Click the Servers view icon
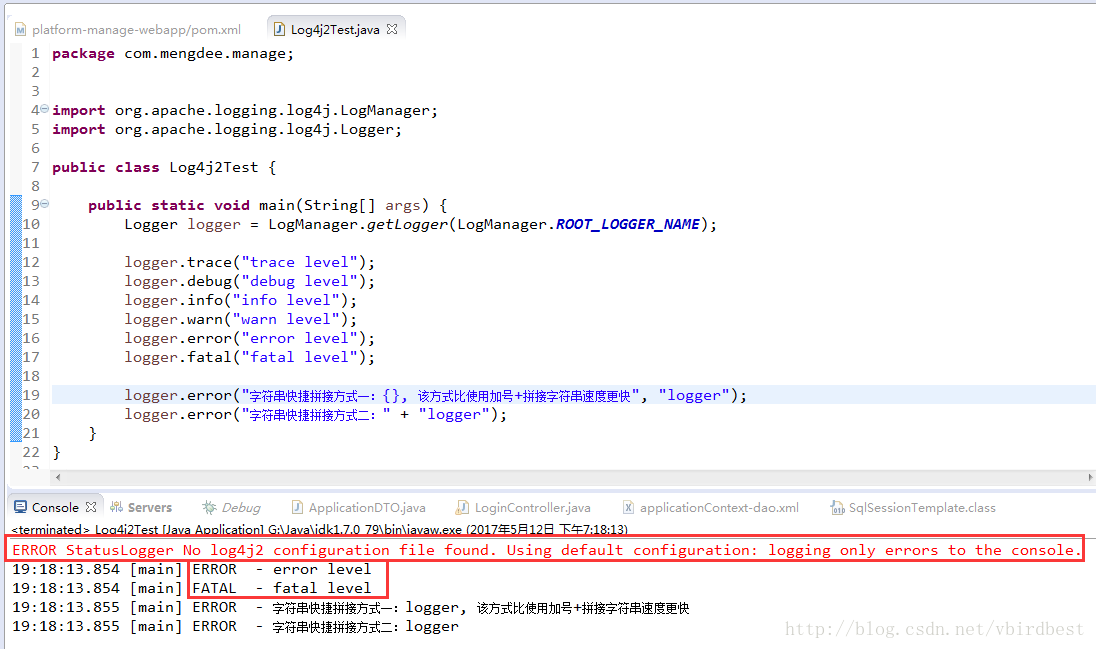This screenshot has width=1096, height=649. click(x=117, y=507)
